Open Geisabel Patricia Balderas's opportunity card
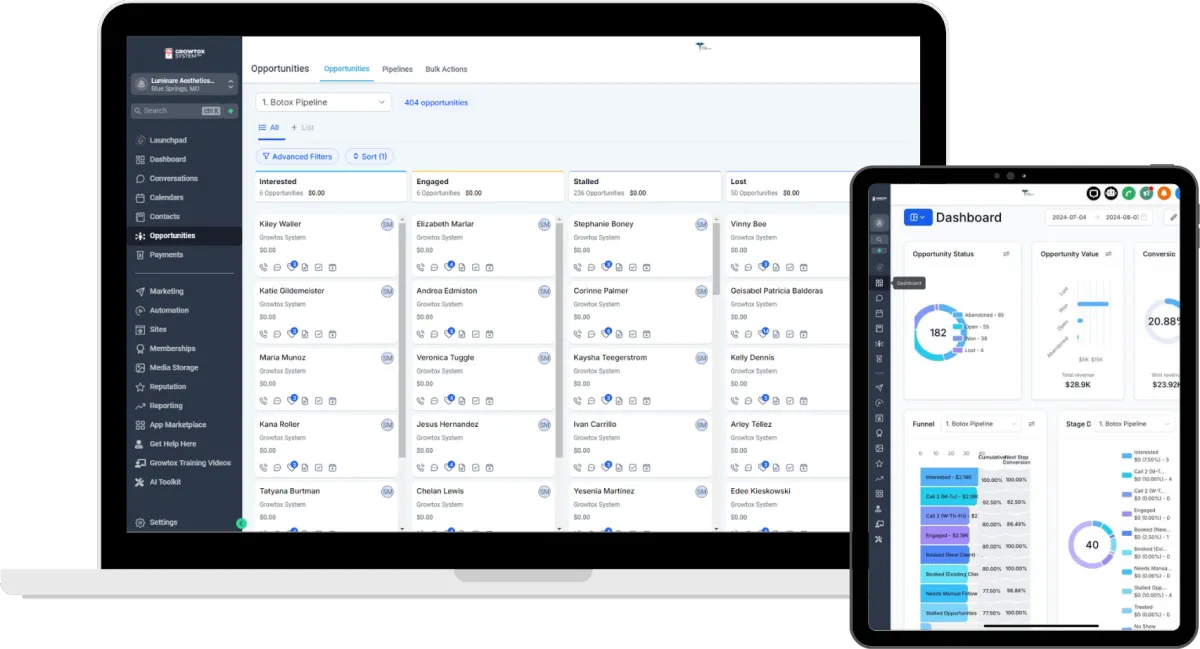 [x=790, y=311]
